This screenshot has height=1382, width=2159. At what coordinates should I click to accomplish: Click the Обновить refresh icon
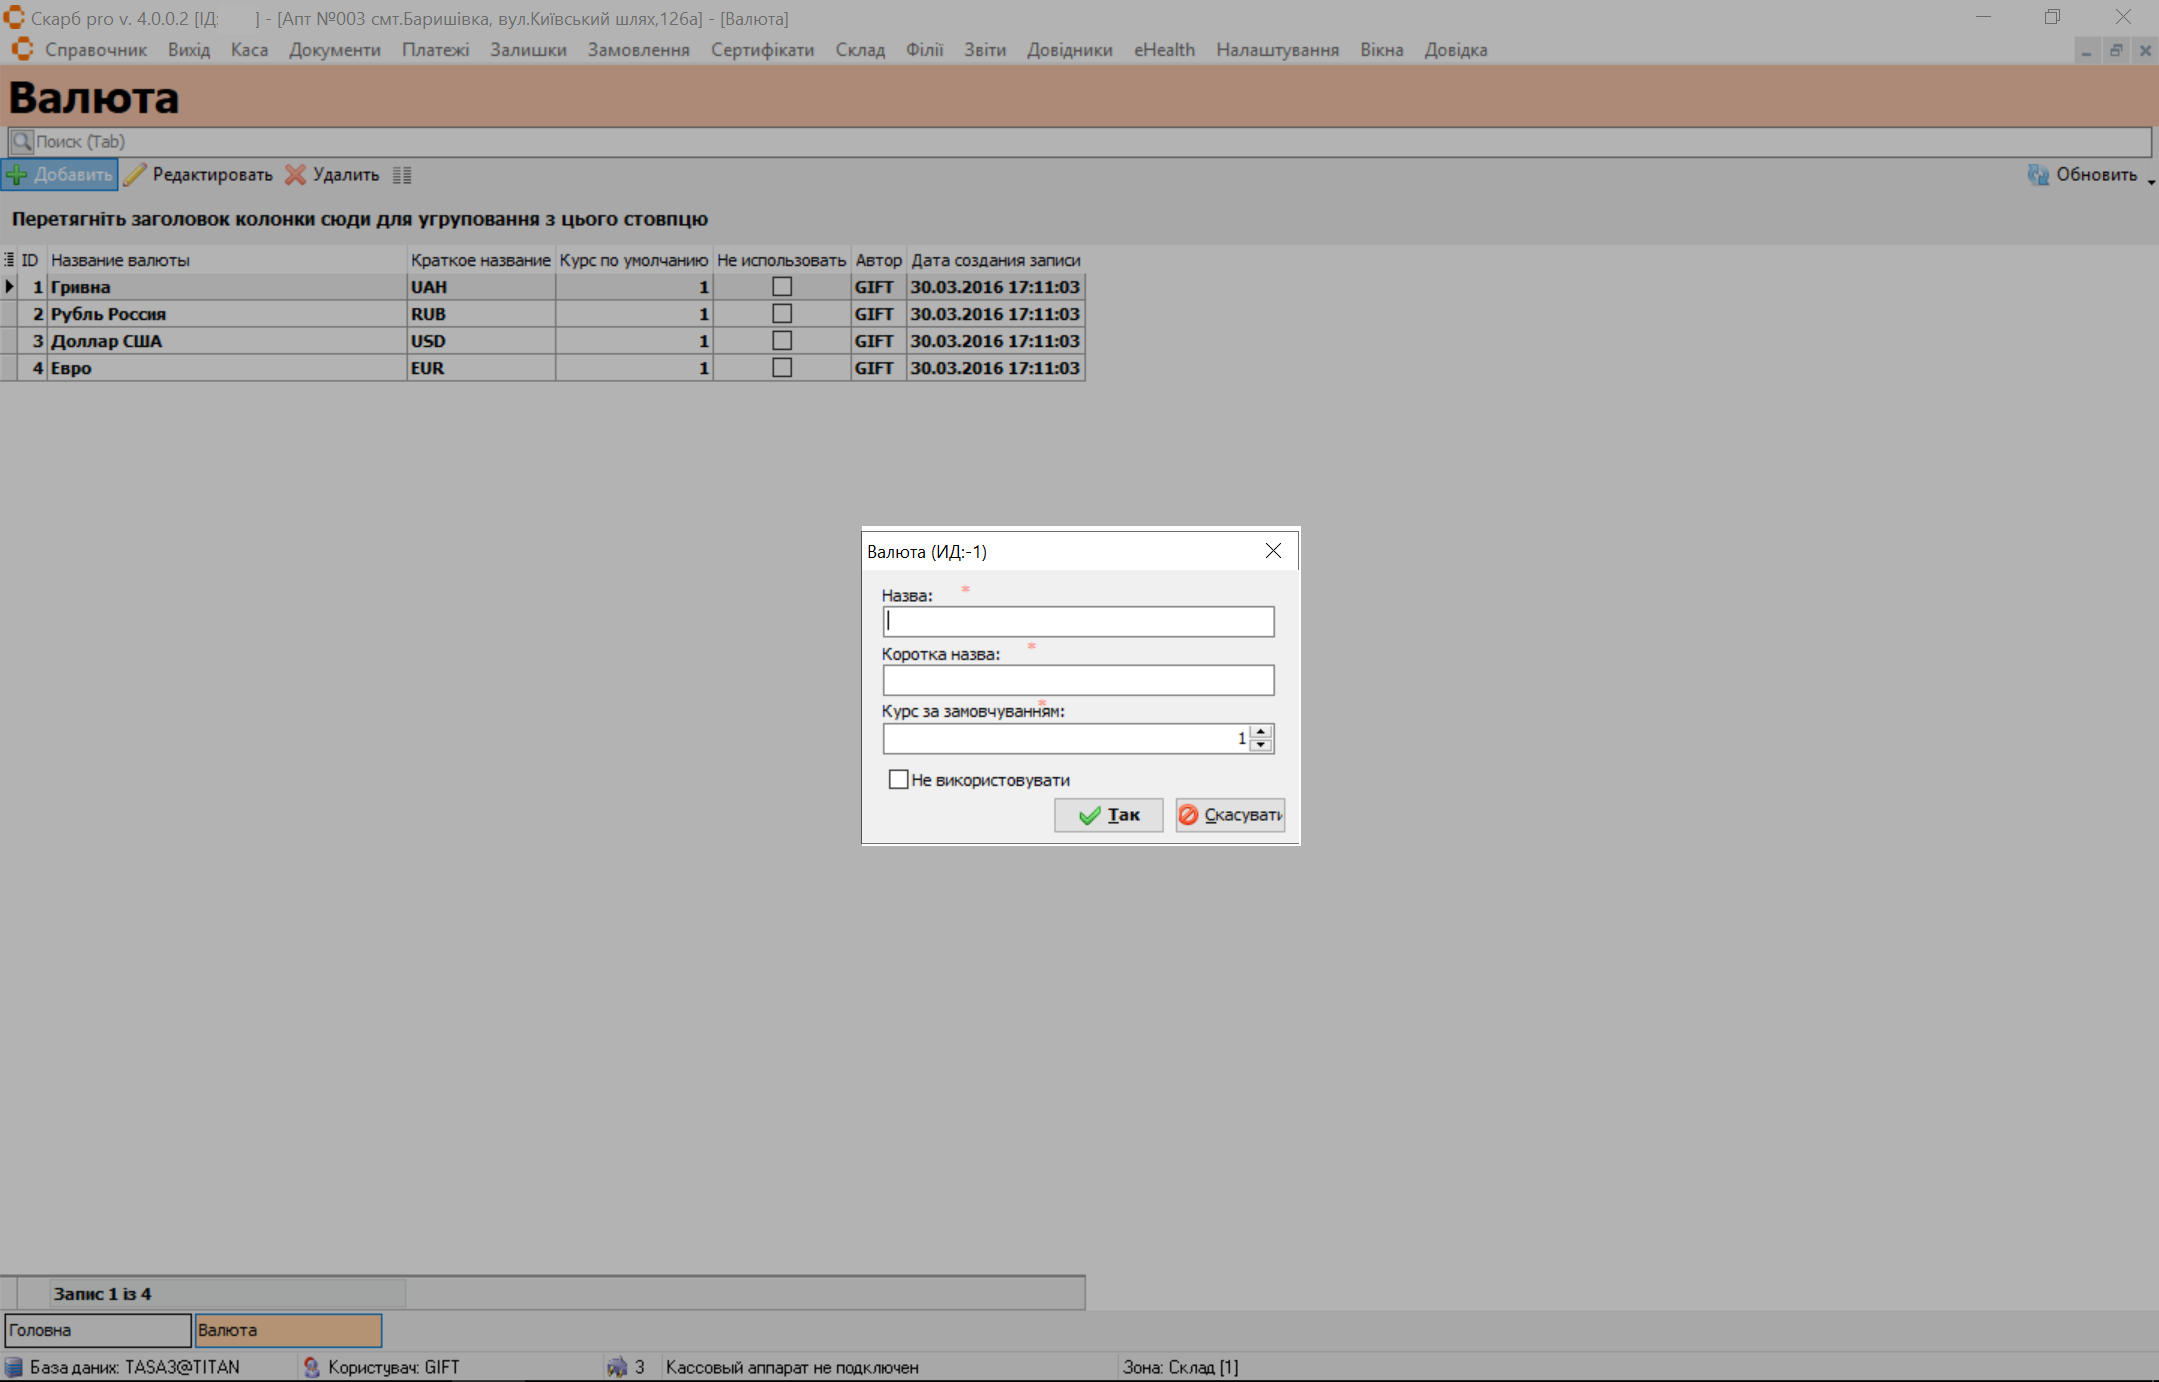click(x=2038, y=175)
